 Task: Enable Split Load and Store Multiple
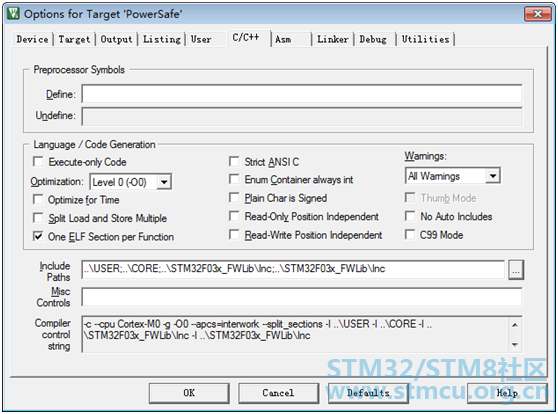[38, 218]
